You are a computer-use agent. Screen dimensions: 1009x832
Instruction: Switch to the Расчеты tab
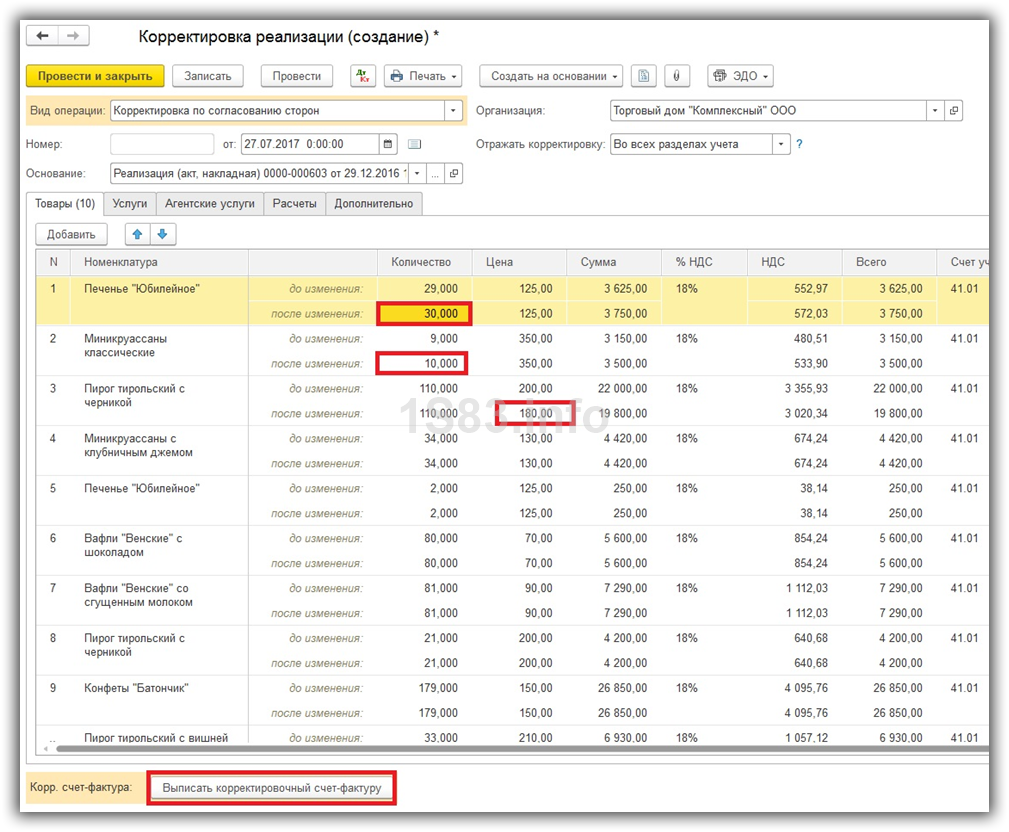point(294,203)
